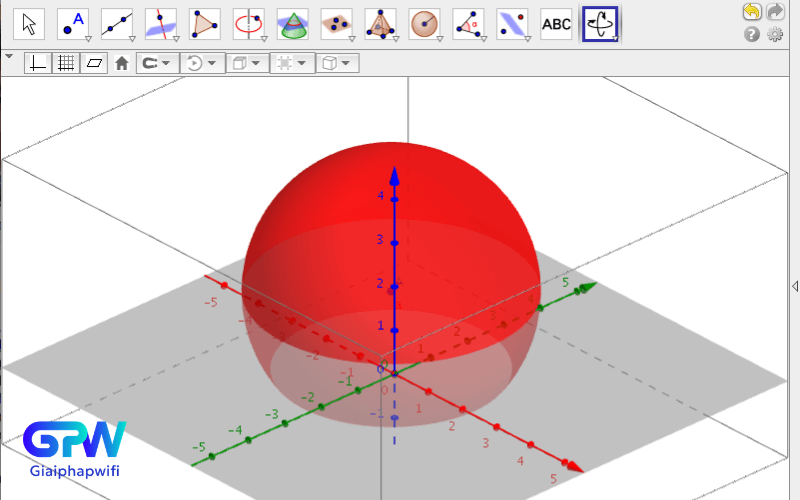
Task: Select the Perpendicular Line tool
Action: [x=161, y=24]
